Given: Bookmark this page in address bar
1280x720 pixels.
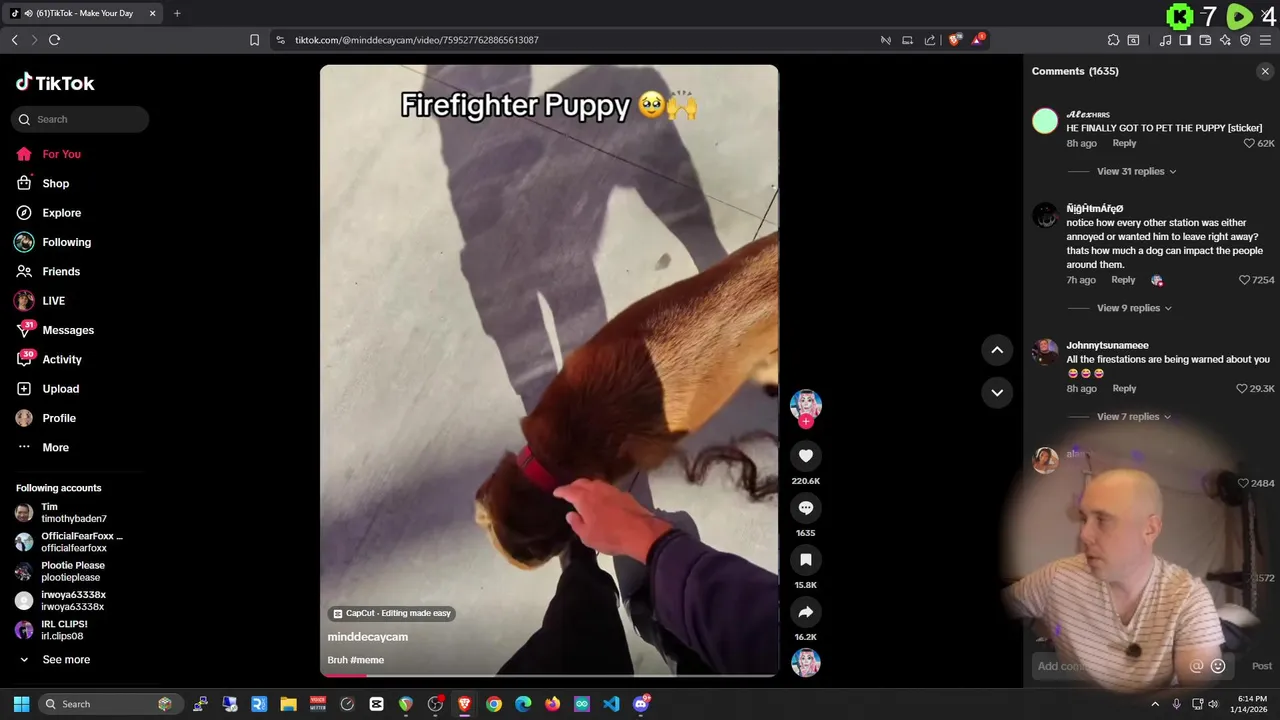Looking at the screenshot, I should click(254, 40).
